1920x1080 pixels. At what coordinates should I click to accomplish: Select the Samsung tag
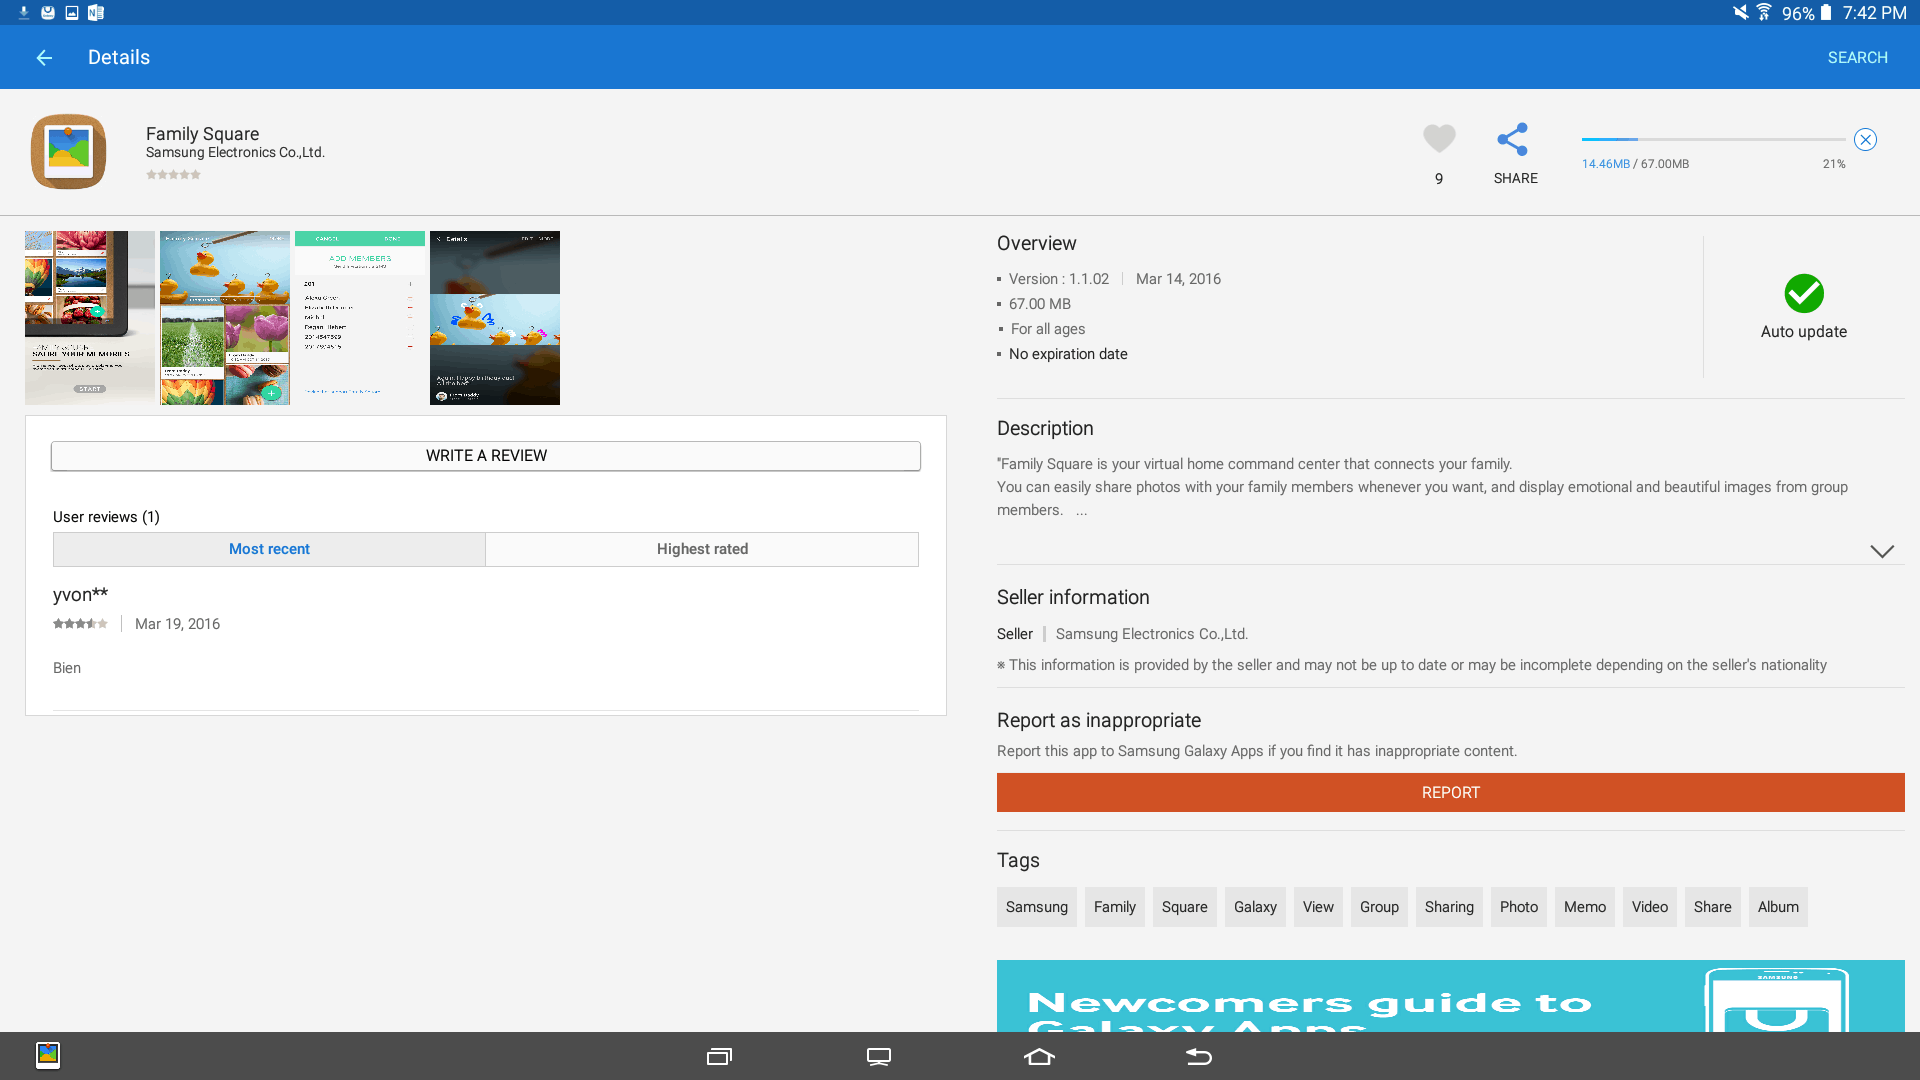[x=1037, y=907]
